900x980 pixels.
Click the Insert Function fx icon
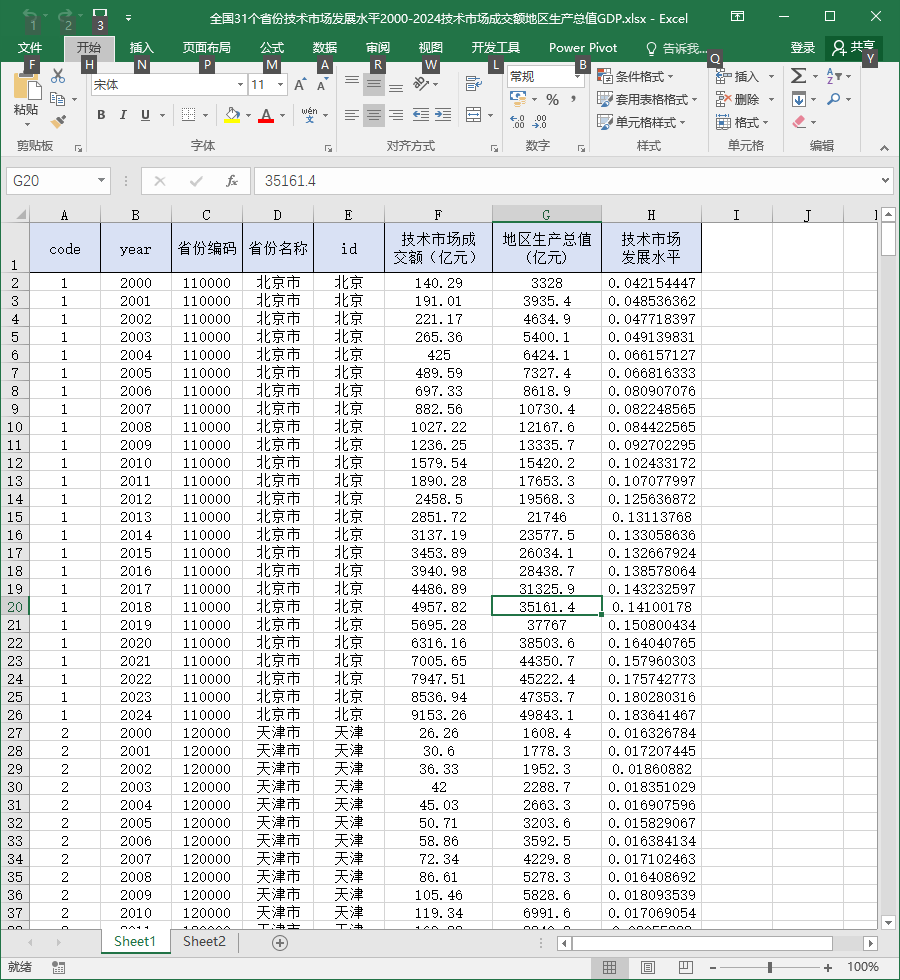[232, 181]
